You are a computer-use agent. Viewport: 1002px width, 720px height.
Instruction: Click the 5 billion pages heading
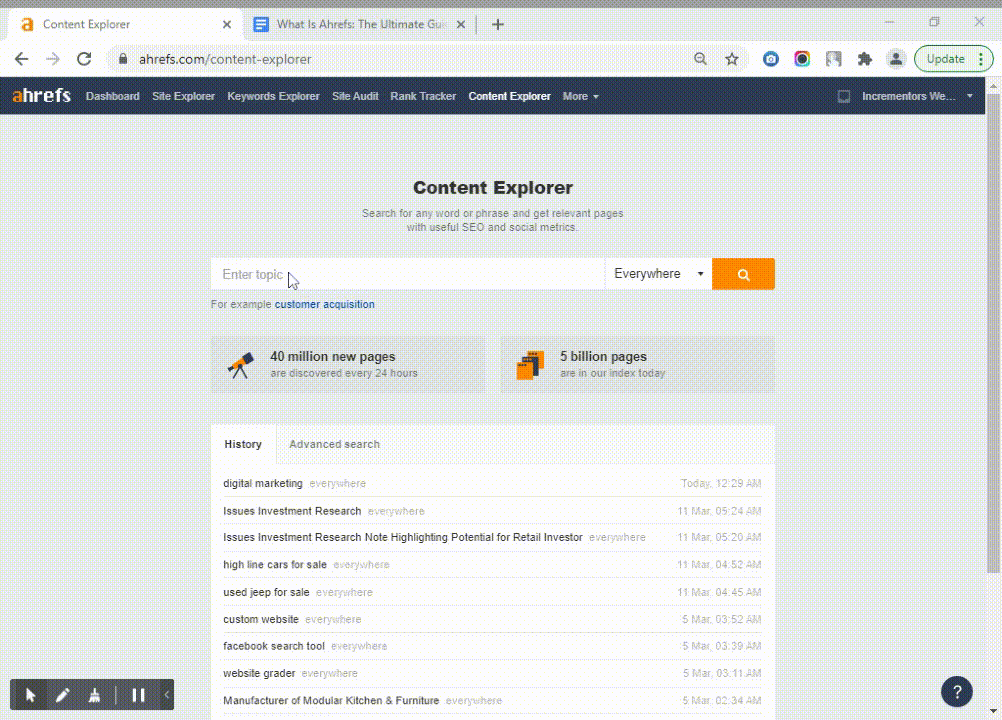point(603,356)
